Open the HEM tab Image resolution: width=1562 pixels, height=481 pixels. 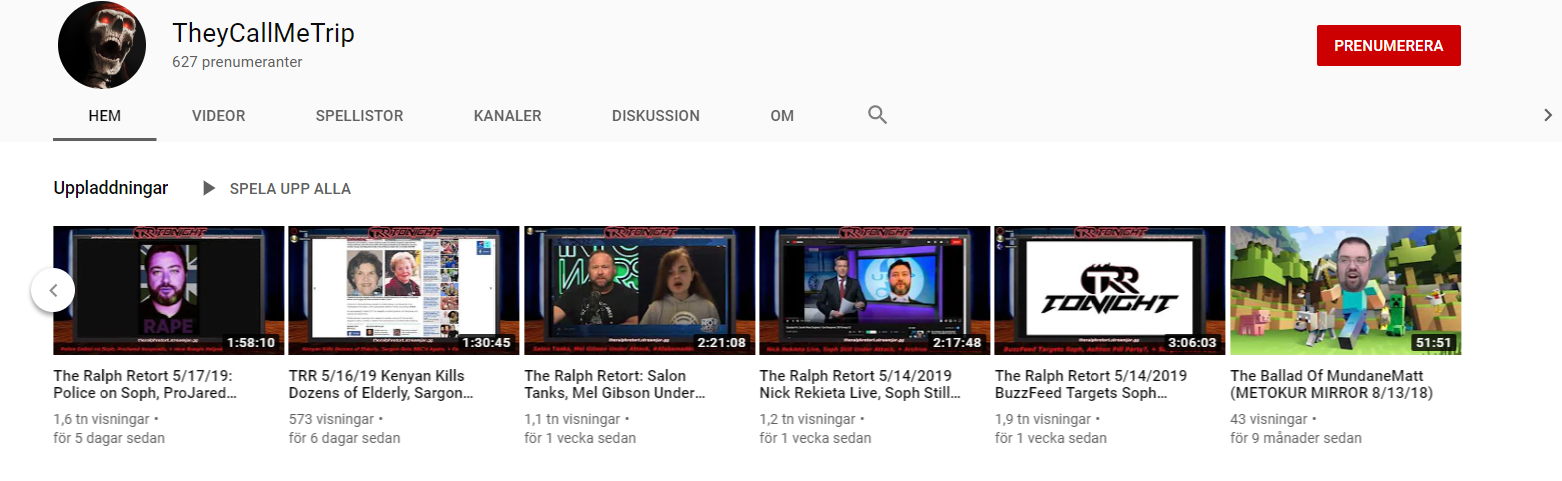105,116
